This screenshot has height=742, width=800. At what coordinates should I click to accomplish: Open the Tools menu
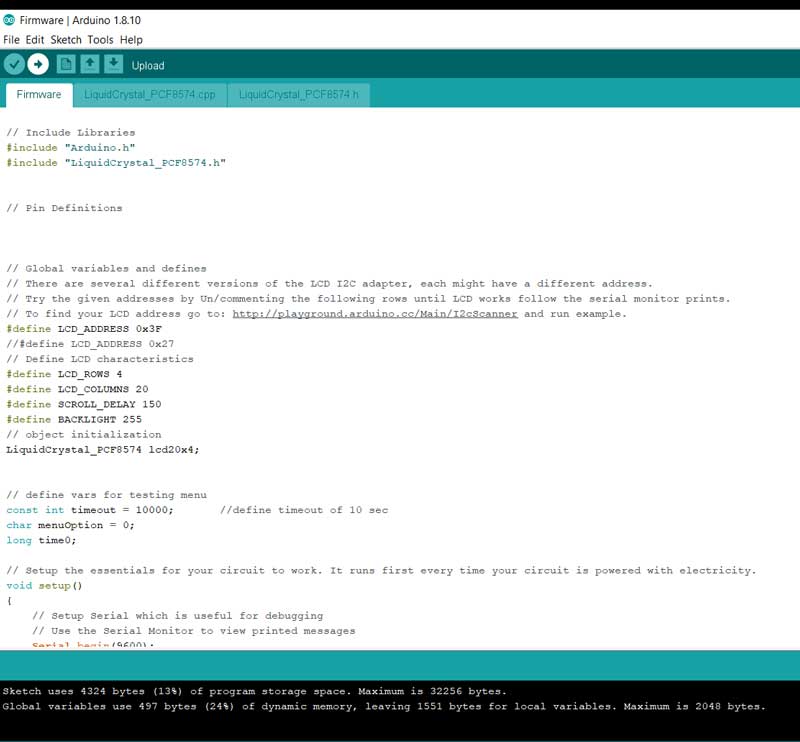pyautogui.click(x=100, y=40)
